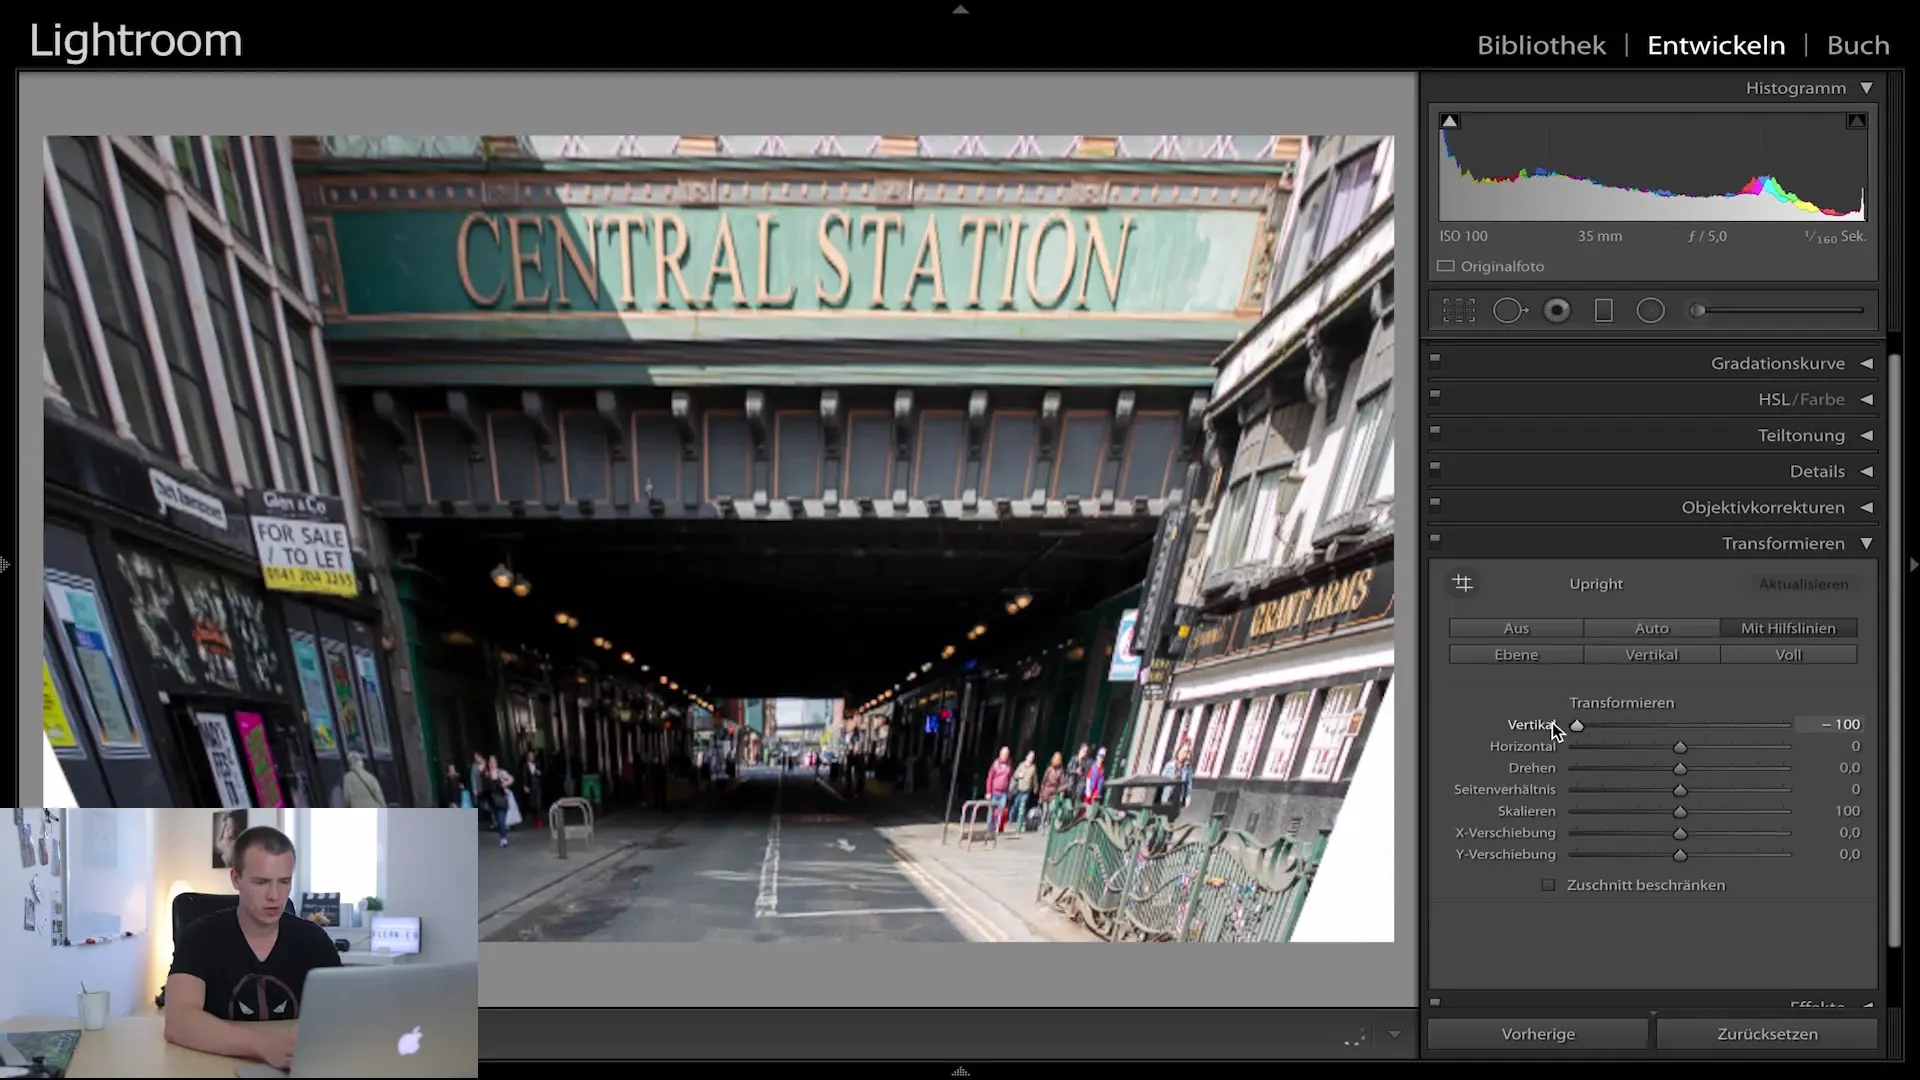Show the left panel arrow
The image size is (1920, 1080).
(5, 565)
